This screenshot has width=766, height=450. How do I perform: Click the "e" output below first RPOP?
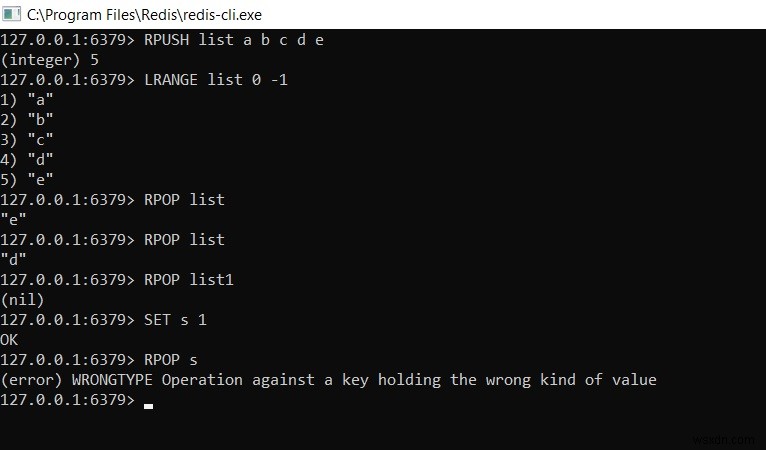(13, 219)
